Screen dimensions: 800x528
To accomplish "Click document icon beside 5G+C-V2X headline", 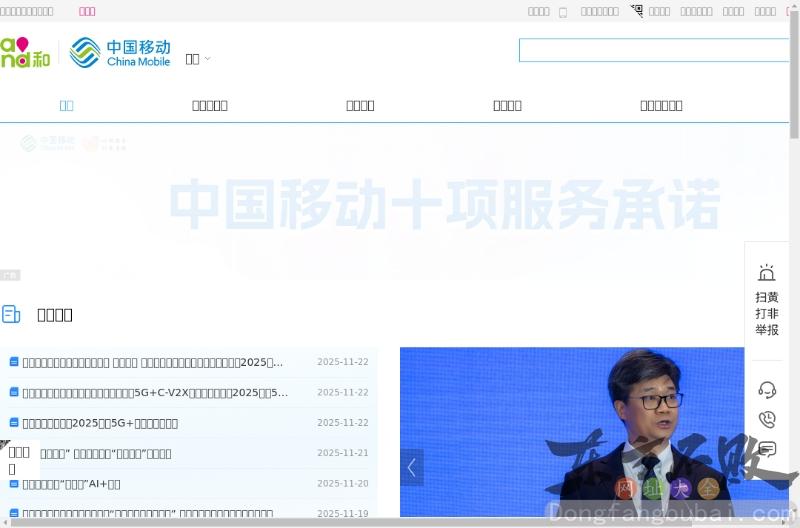I will coord(14,392).
